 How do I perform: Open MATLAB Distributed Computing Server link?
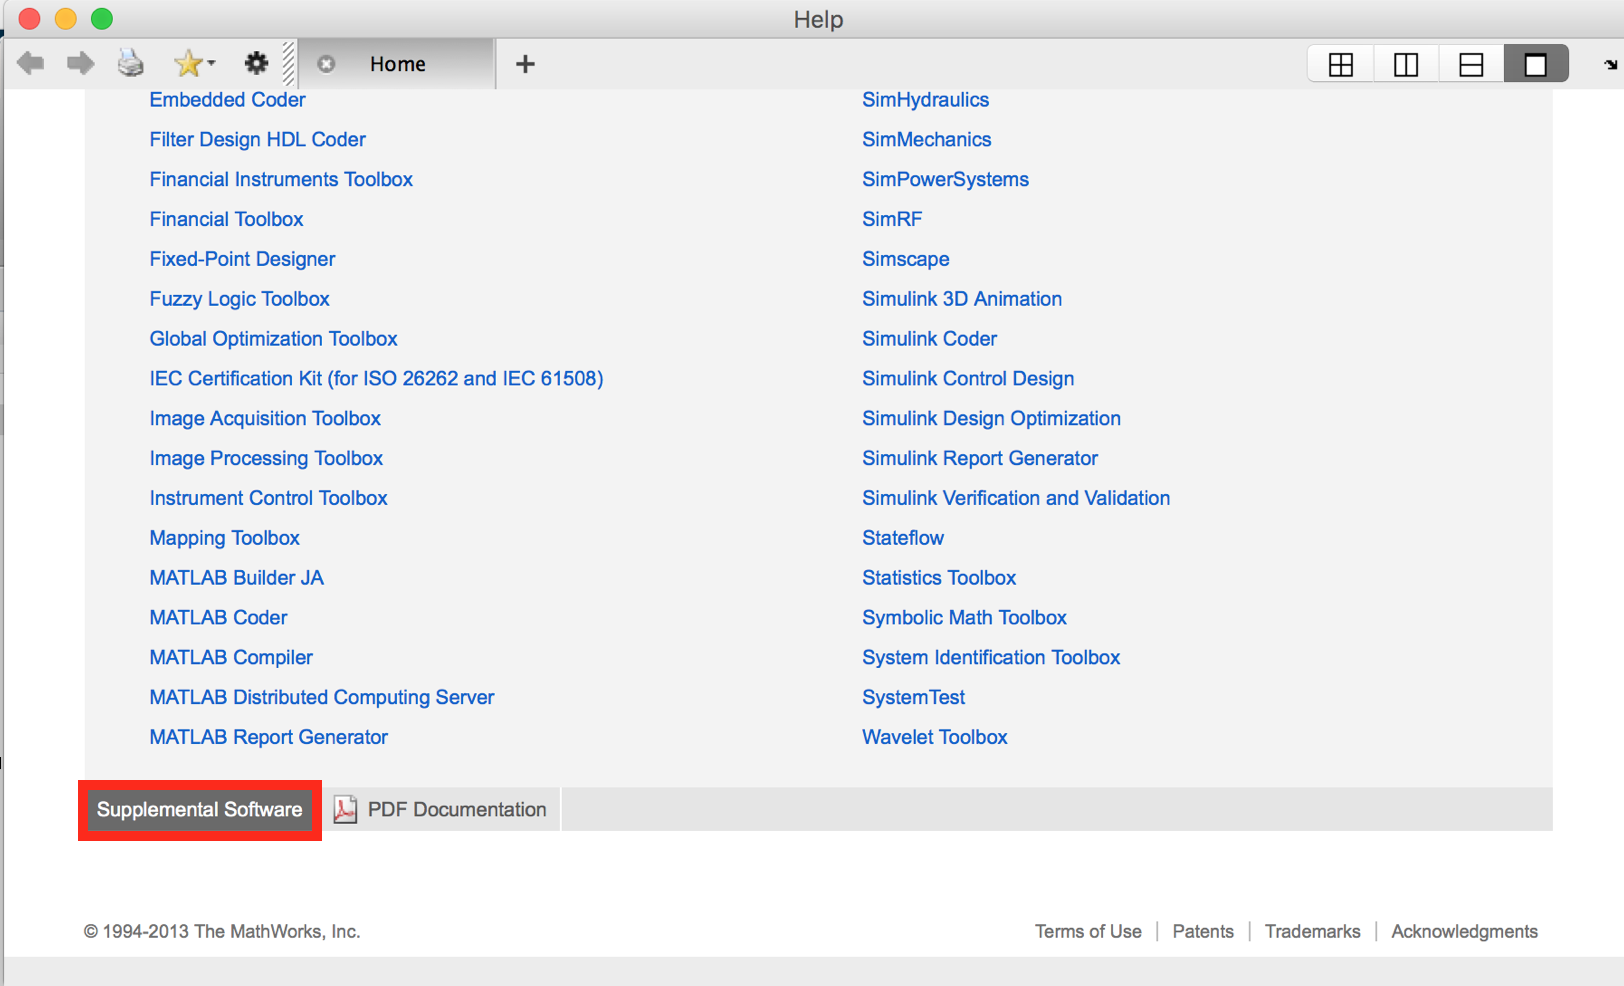click(x=321, y=698)
